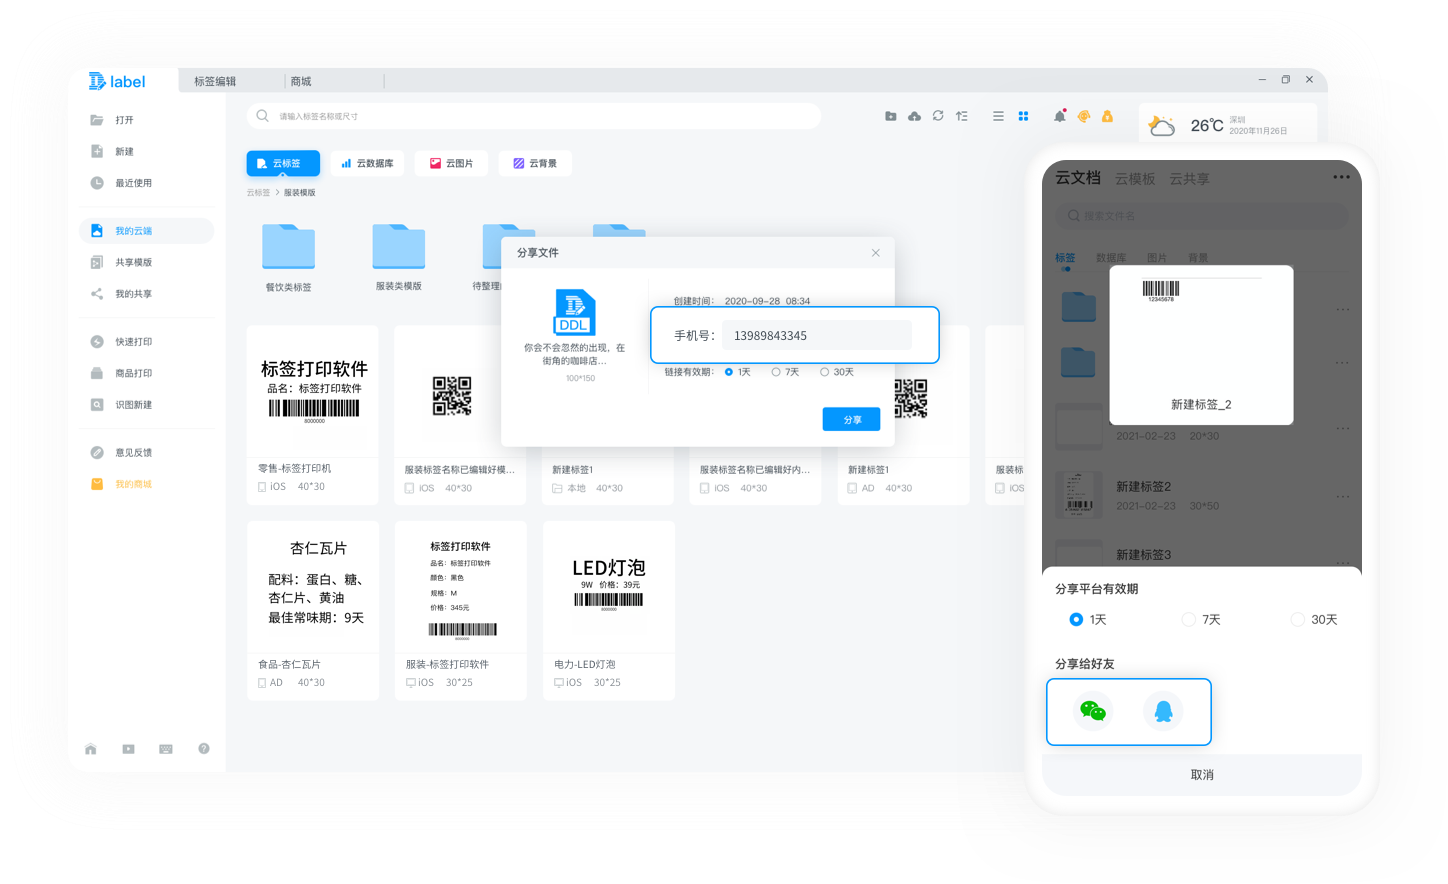1448x884 pixels.
Task: Select 1天 in mobile 分享平台有效期
Action: 1088,620
